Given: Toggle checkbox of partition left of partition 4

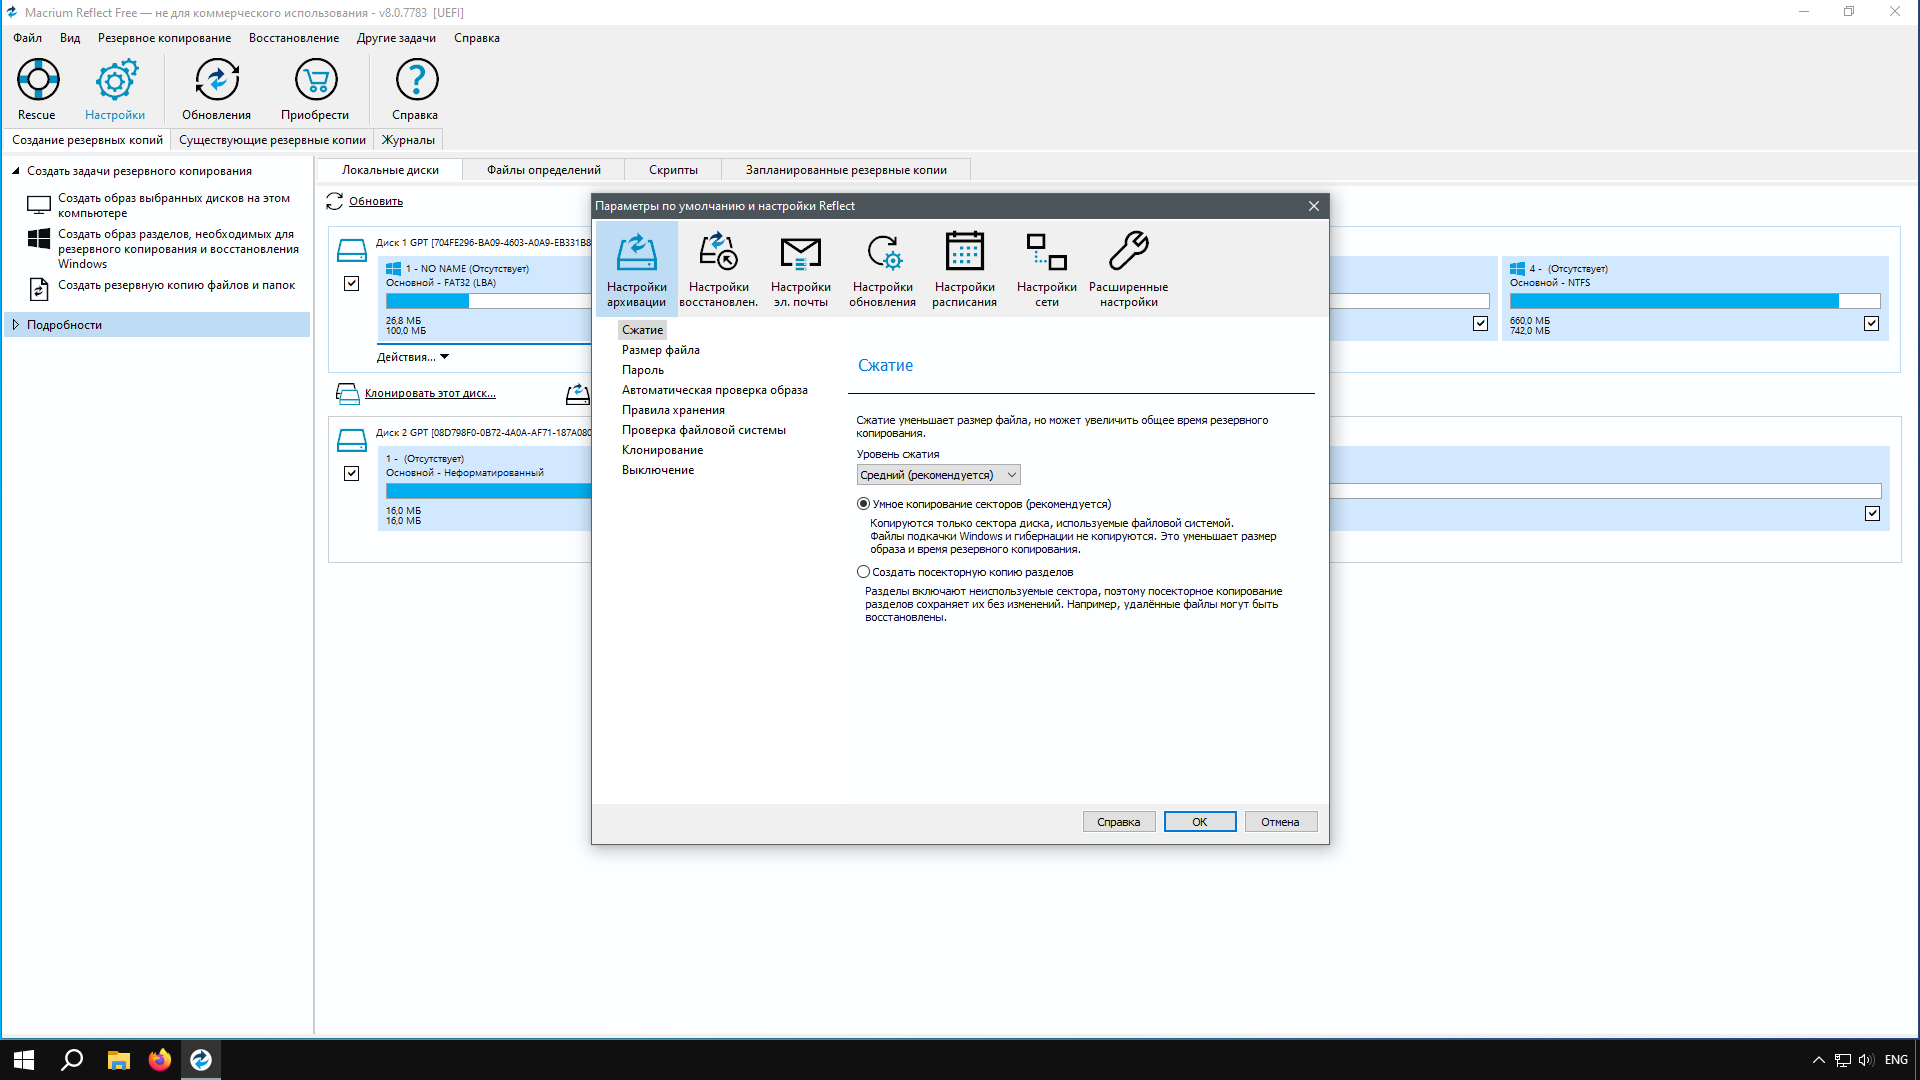Looking at the screenshot, I should (1481, 324).
